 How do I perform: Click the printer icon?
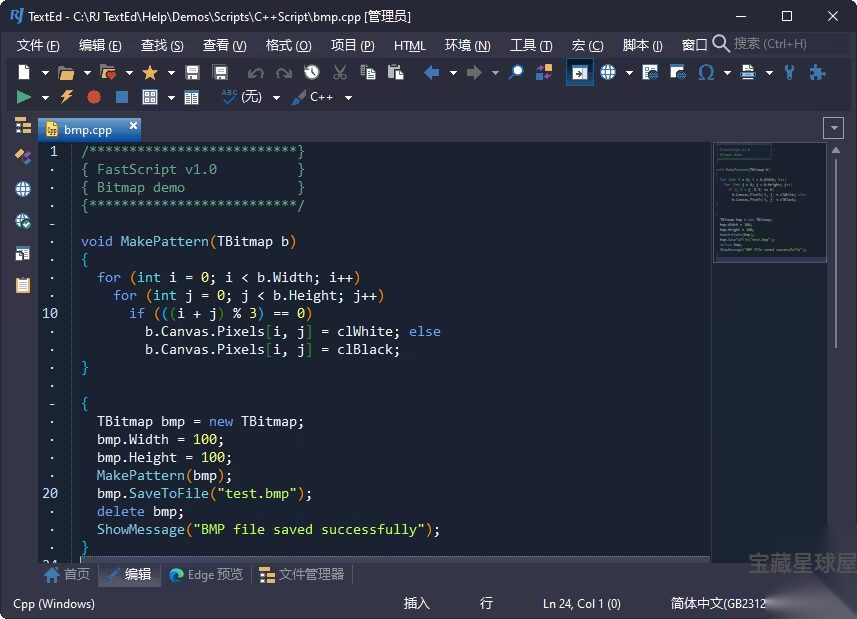pos(748,72)
